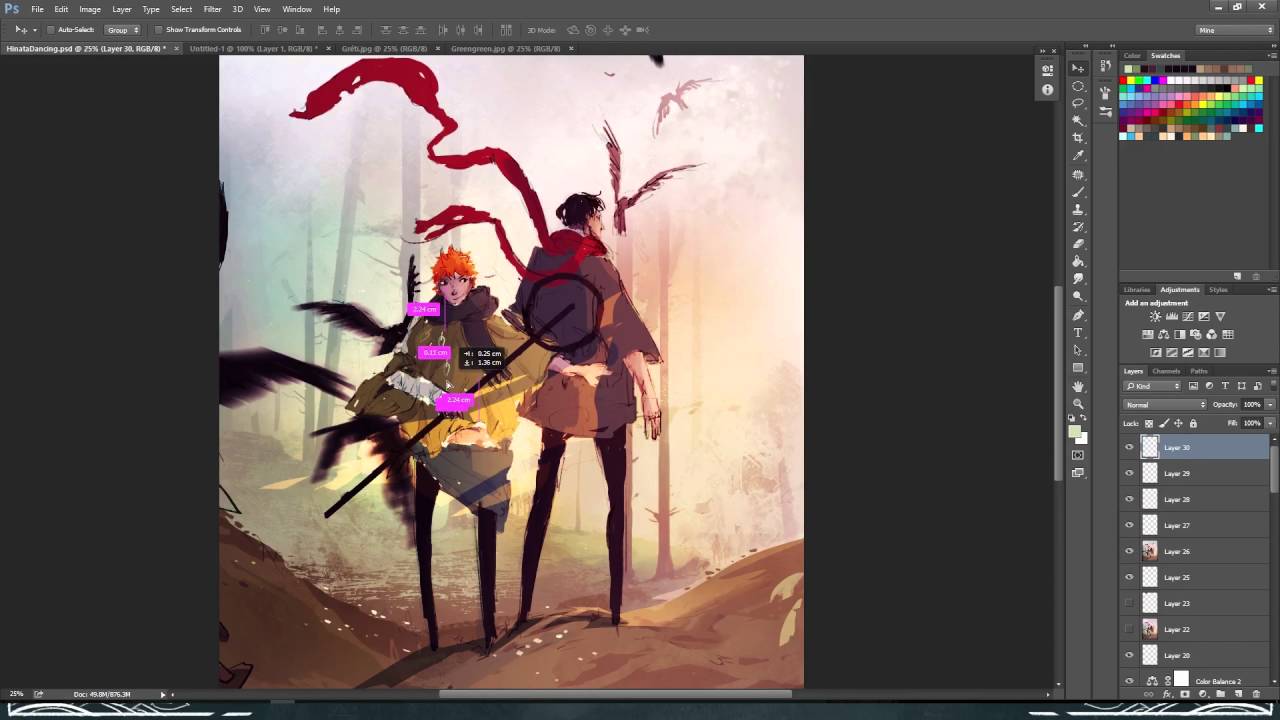Image resolution: width=1280 pixels, height=720 pixels.
Task: Expand the Fill slider arrow
Action: [x=1270, y=424]
